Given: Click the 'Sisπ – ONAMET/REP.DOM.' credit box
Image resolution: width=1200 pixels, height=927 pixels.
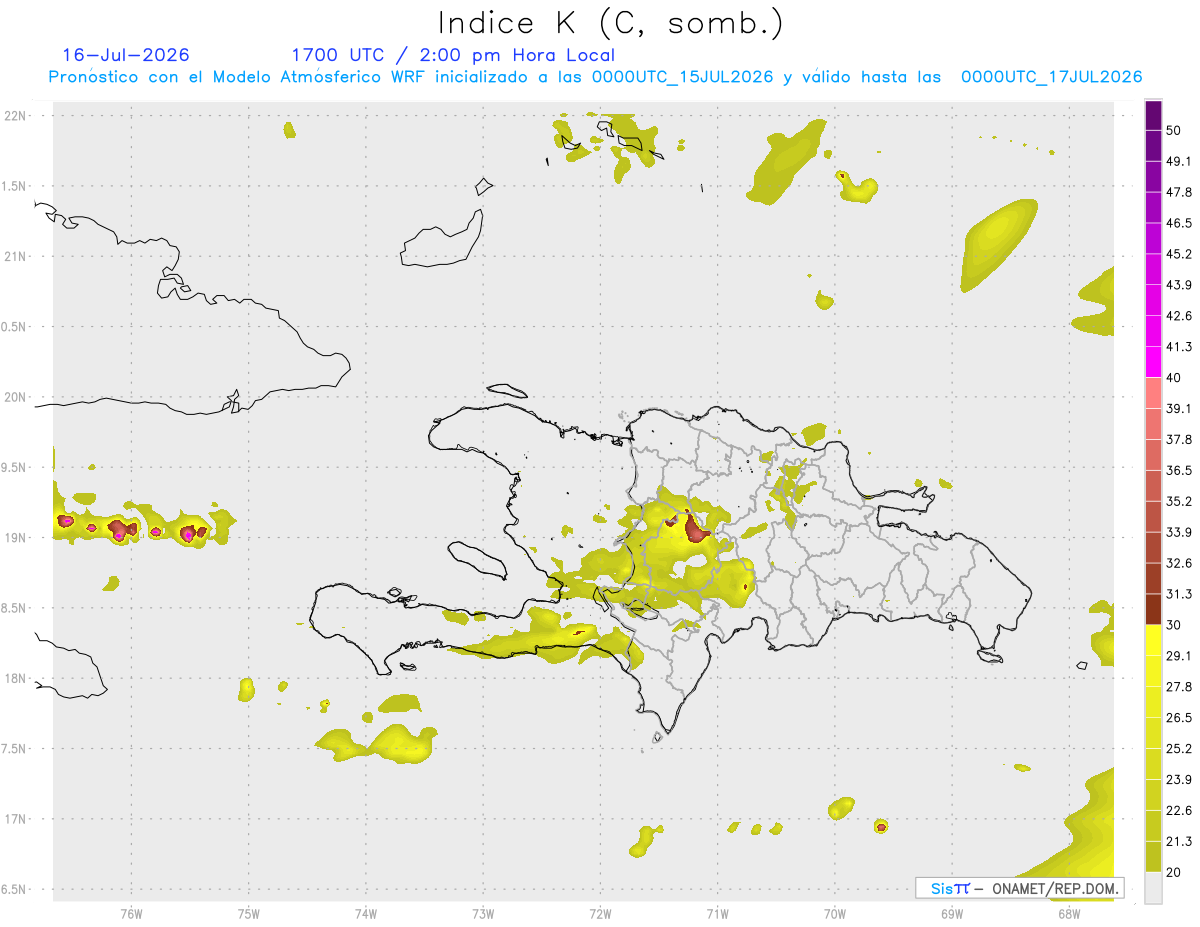Looking at the screenshot, I should (x=1019, y=888).
